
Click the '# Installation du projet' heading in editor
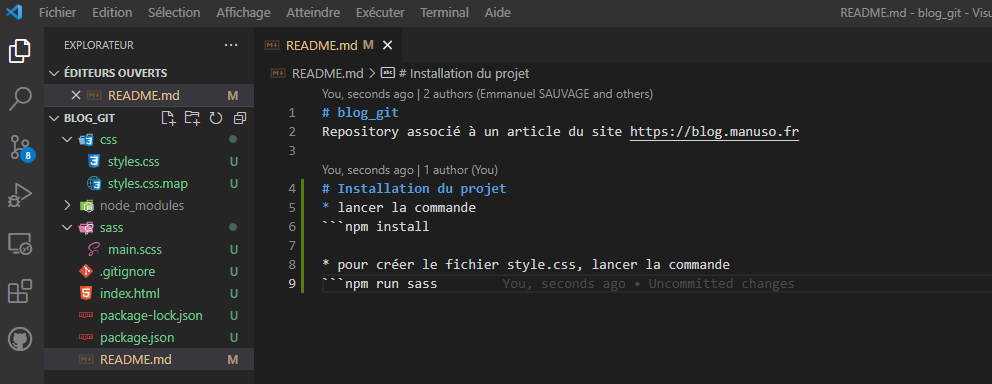pyautogui.click(x=414, y=189)
